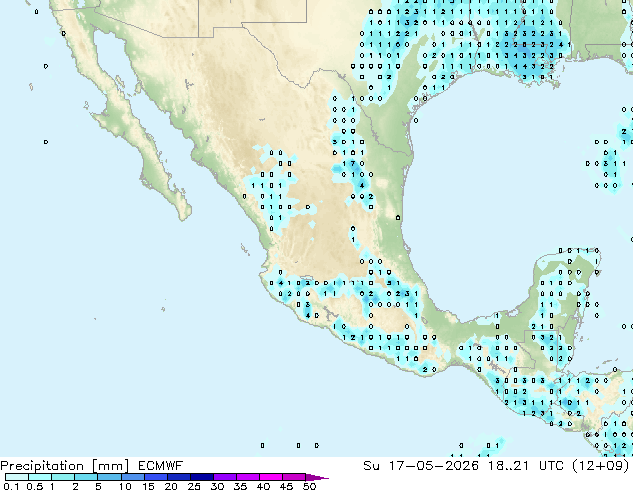Click the 2–5 mm legend color box
This screenshot has height=490, width=634.
click(86, 477)
